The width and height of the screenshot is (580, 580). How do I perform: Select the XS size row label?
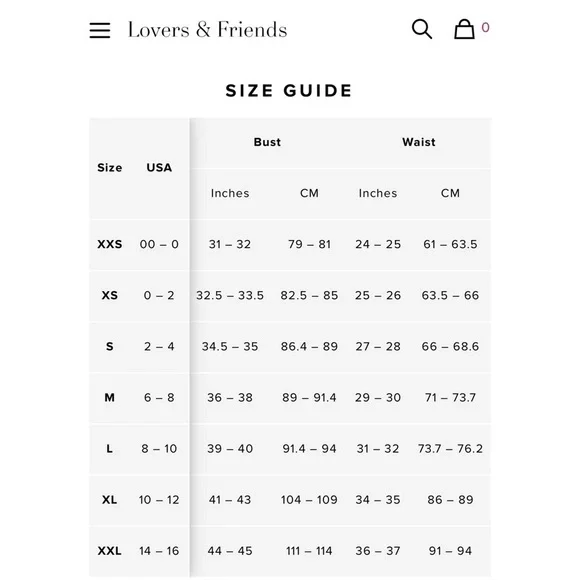(x=109, y=295)
